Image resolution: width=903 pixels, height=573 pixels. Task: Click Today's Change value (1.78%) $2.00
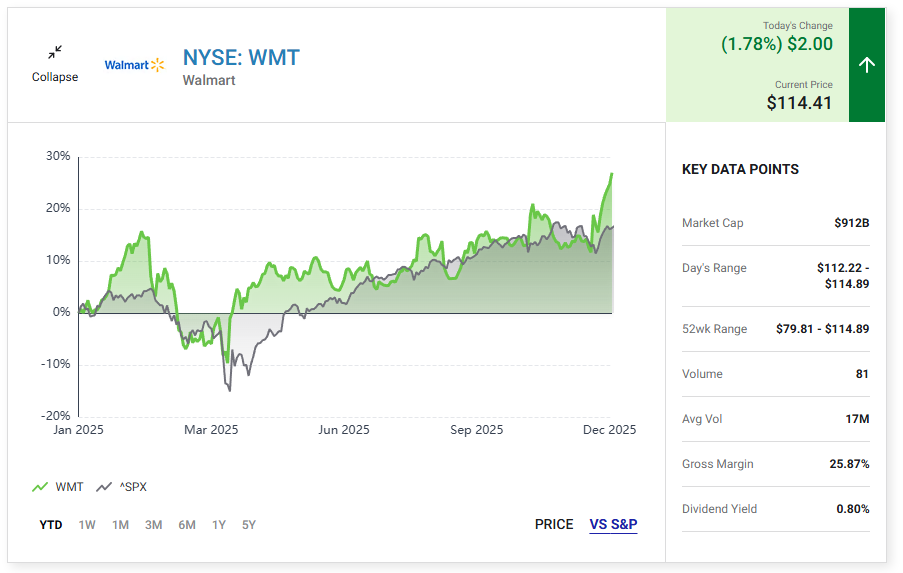[777, 44]
